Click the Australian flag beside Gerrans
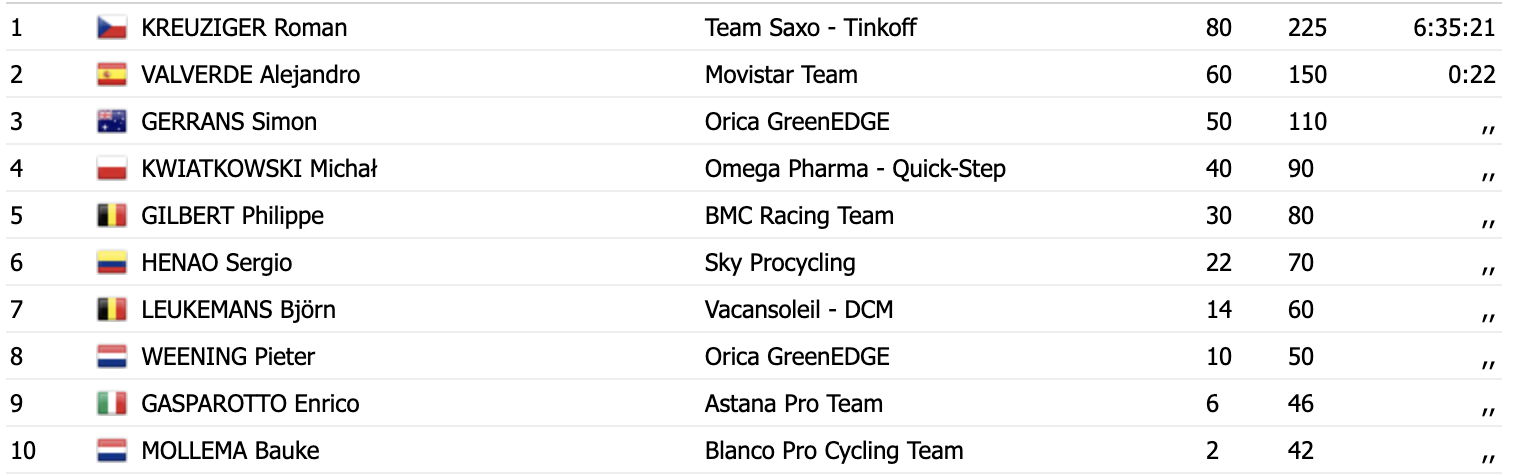The width and height of the screenshot is (1538, 476). click(x=111, y=122)
